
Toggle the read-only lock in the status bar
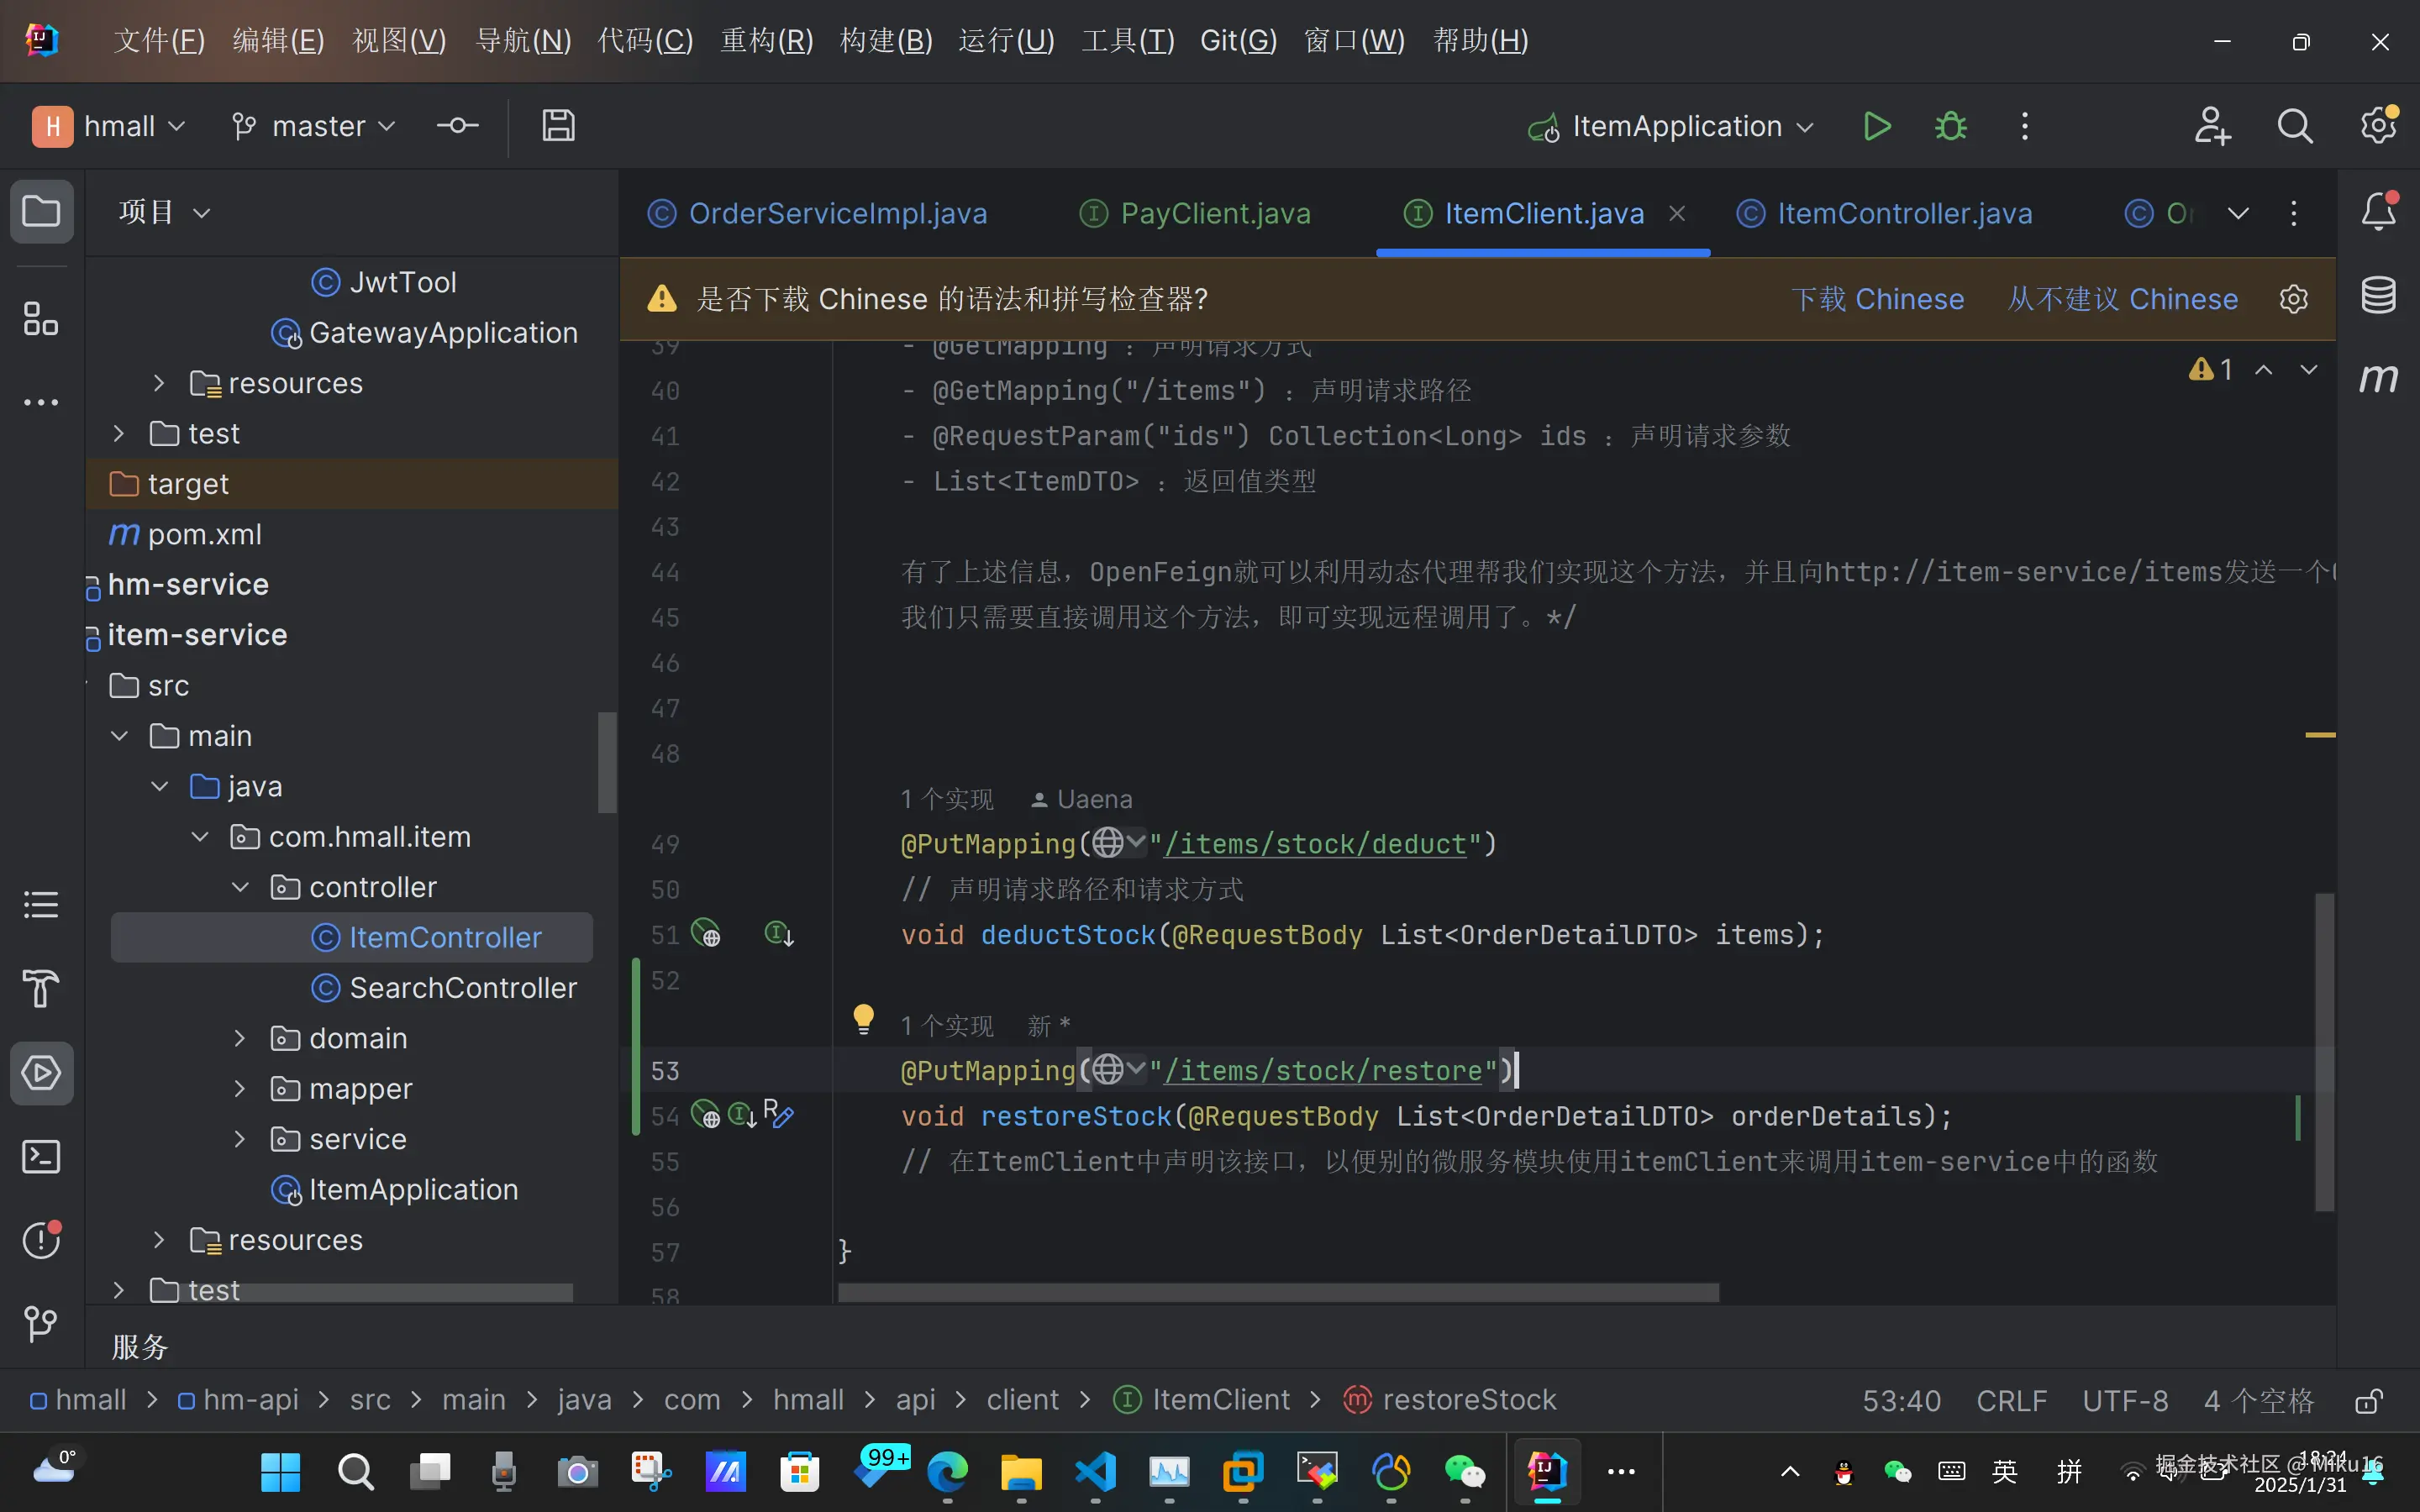coord(2367,1401)
